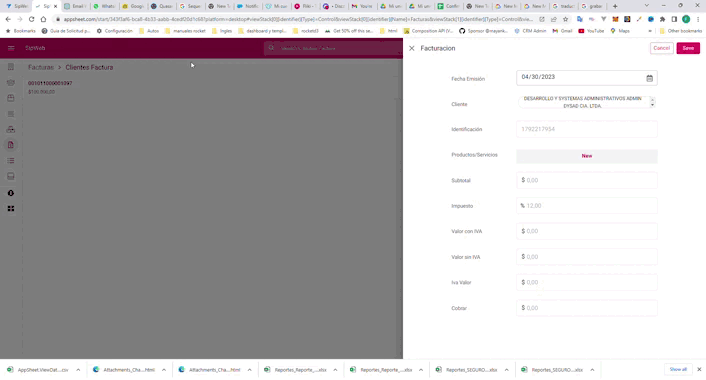Open the html bookmark folder
Viewport: 706px width, 380px height.
[389, 31]
